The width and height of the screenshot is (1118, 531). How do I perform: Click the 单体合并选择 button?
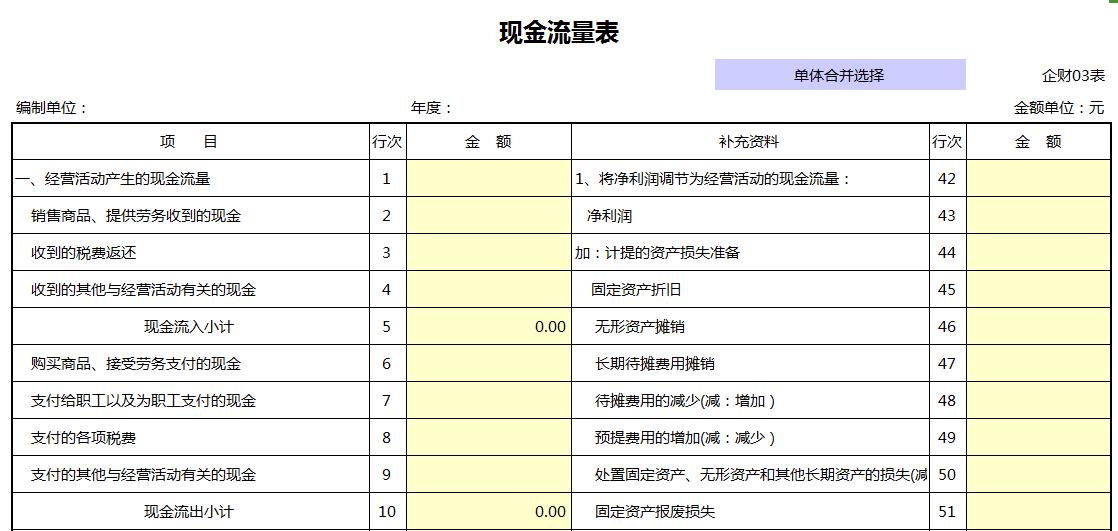840,75
